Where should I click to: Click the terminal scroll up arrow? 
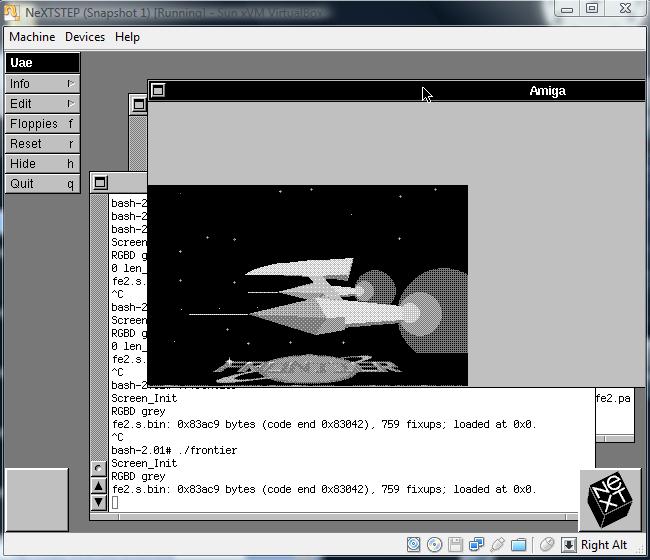[99, 486]
